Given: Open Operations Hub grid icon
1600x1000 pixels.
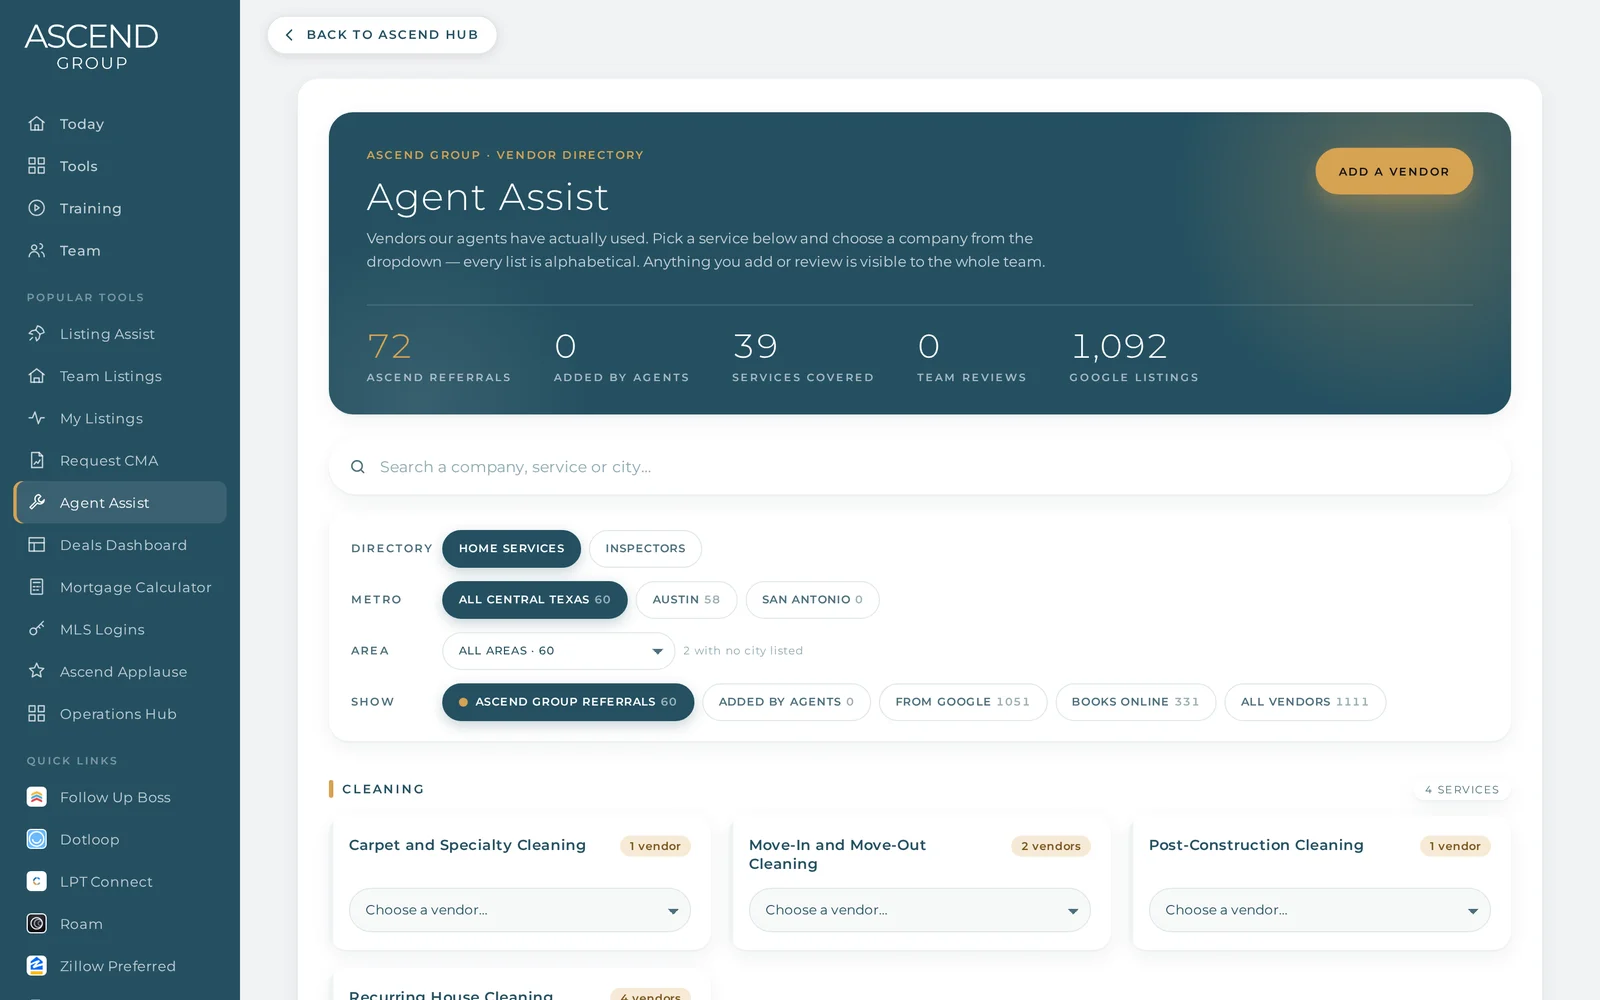Looking at the screenshot, I should [x=37, y=713].
